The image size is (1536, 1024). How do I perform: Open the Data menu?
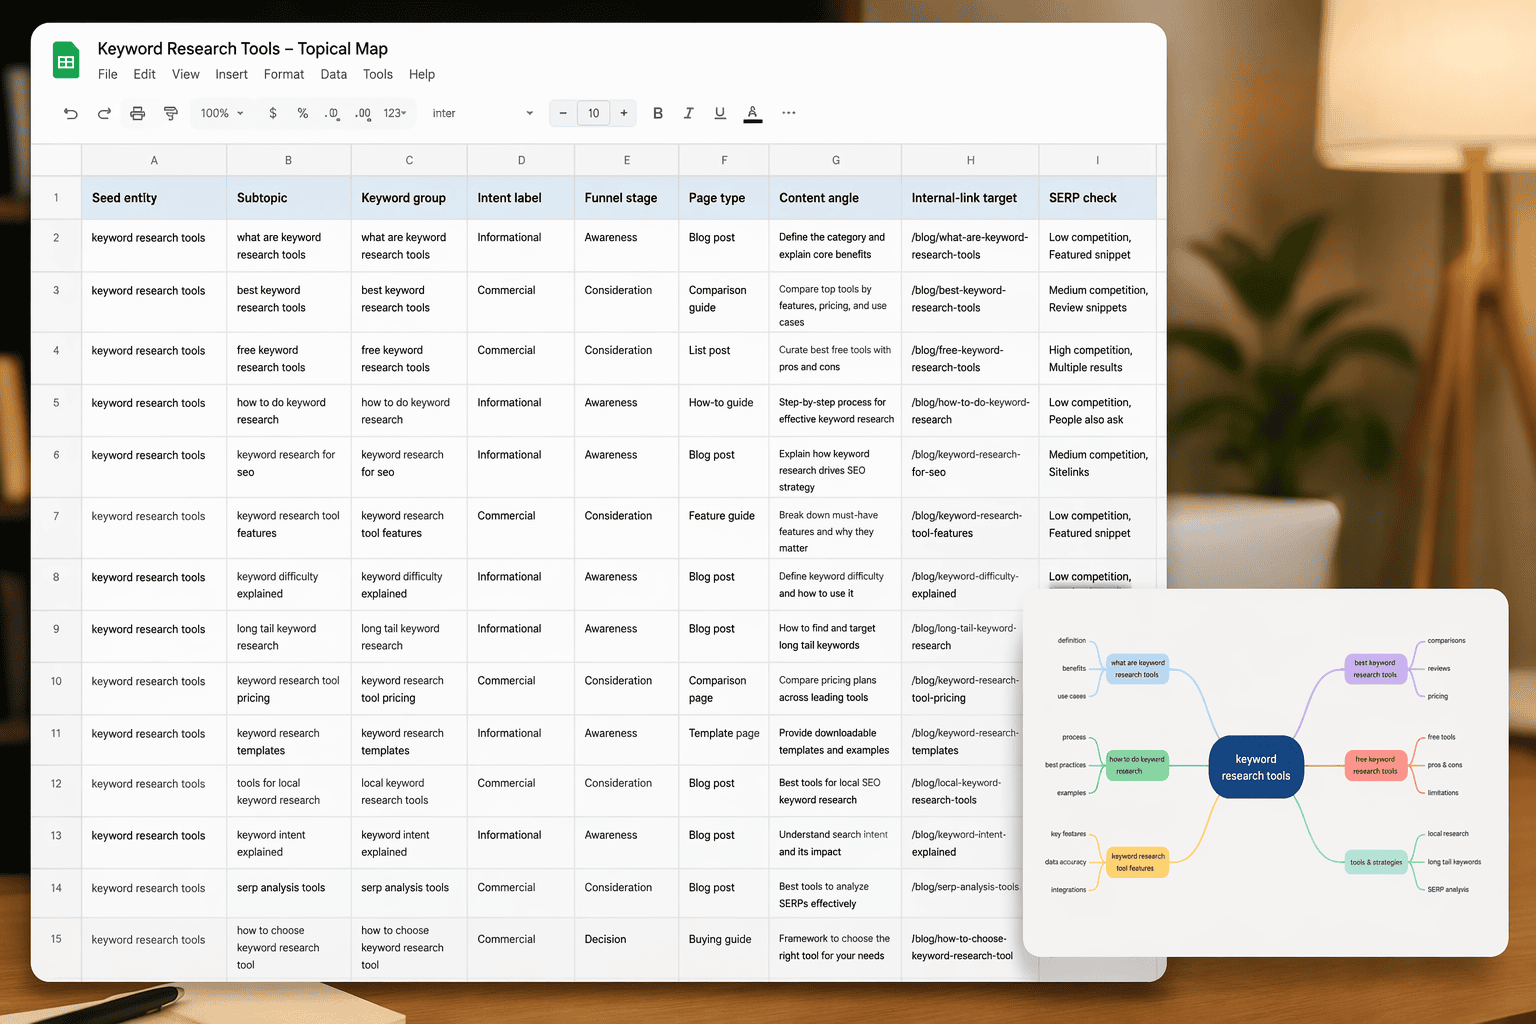(334, 74)
